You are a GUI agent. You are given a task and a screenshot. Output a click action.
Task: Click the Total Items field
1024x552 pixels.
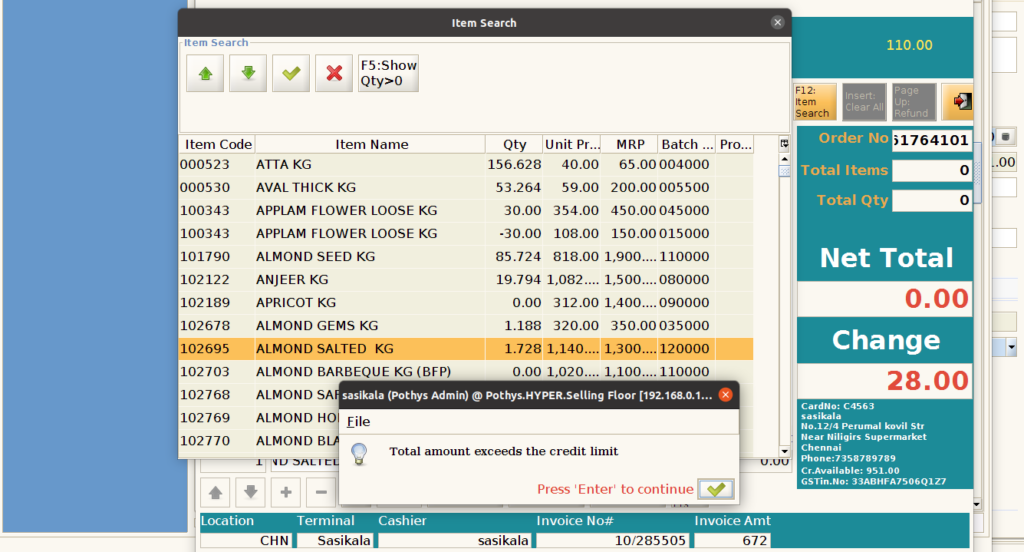point(931,170)
